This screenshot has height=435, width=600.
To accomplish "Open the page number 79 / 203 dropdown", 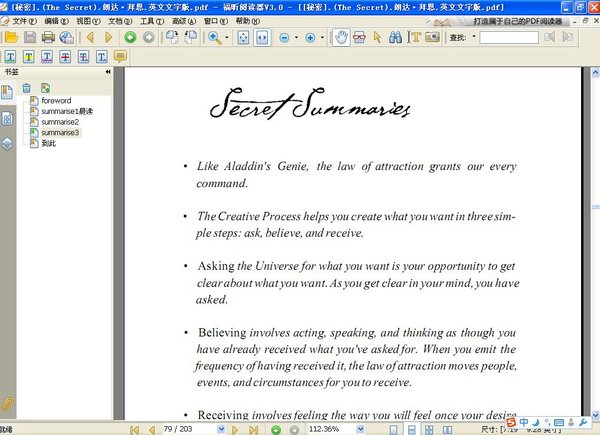I will (x=221, y=430).
